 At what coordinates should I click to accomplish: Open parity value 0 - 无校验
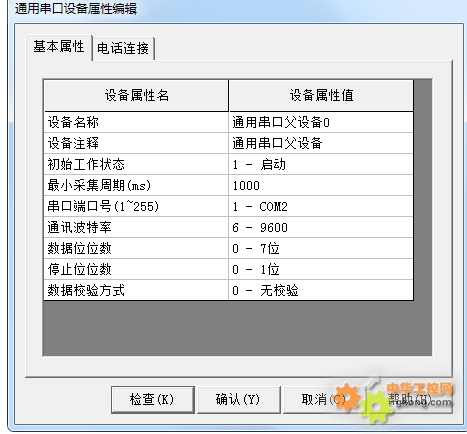tap(321, 290)
